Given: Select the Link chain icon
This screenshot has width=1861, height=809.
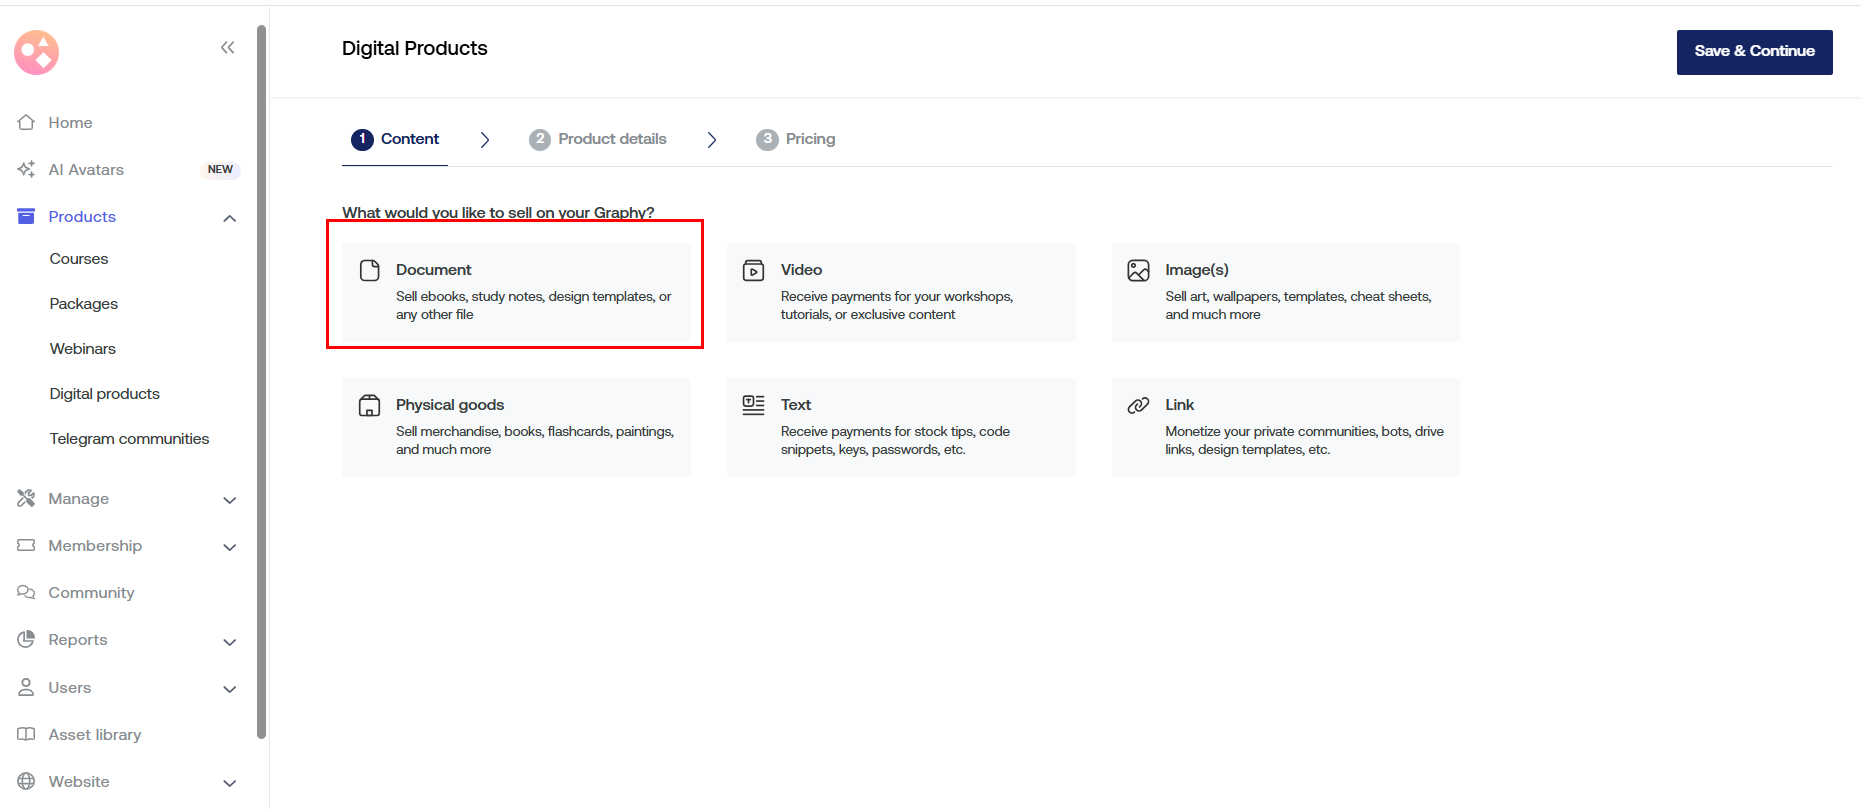Looking at the screenshot, I should (x=1138, y=405).
